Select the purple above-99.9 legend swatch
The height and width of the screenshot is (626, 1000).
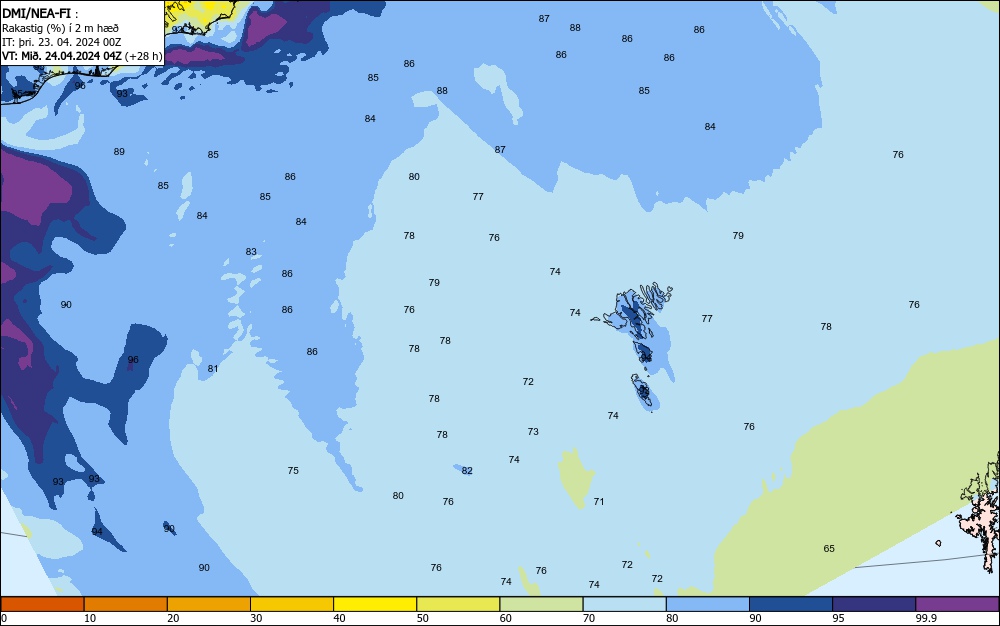tap(957, 604)
